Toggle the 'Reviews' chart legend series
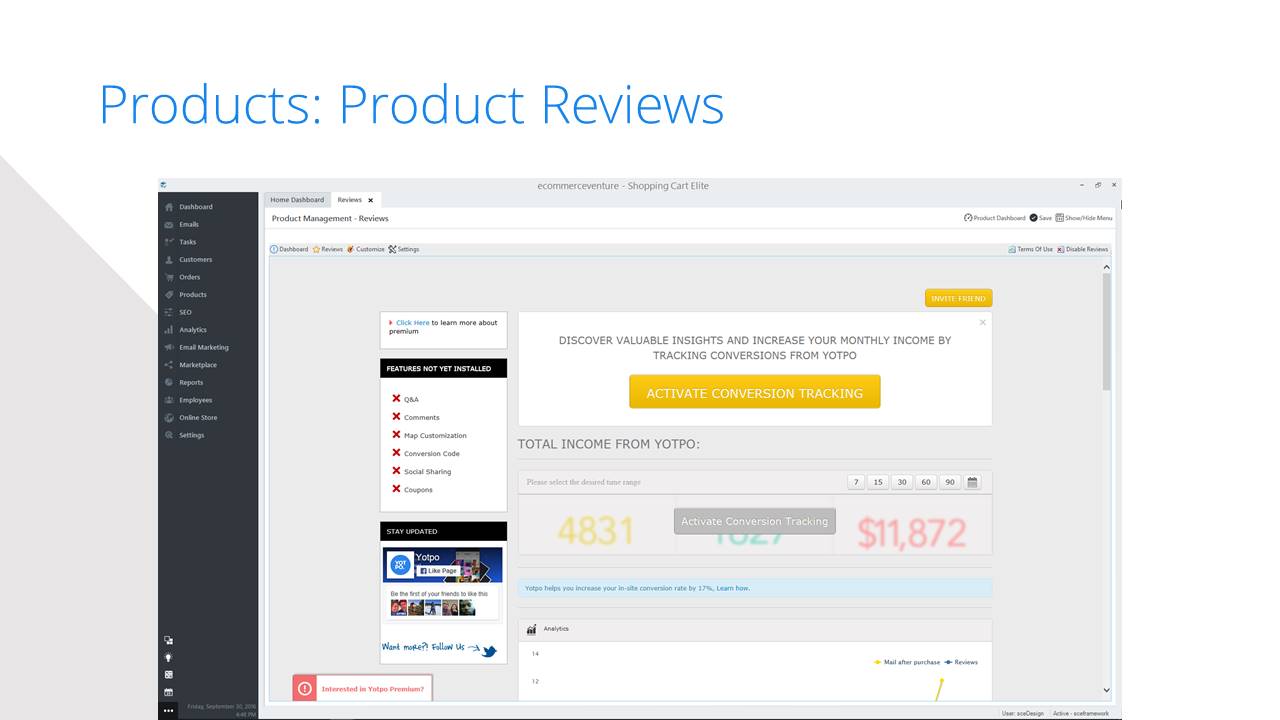This screenshot has width=1280, height=720. 961,662
